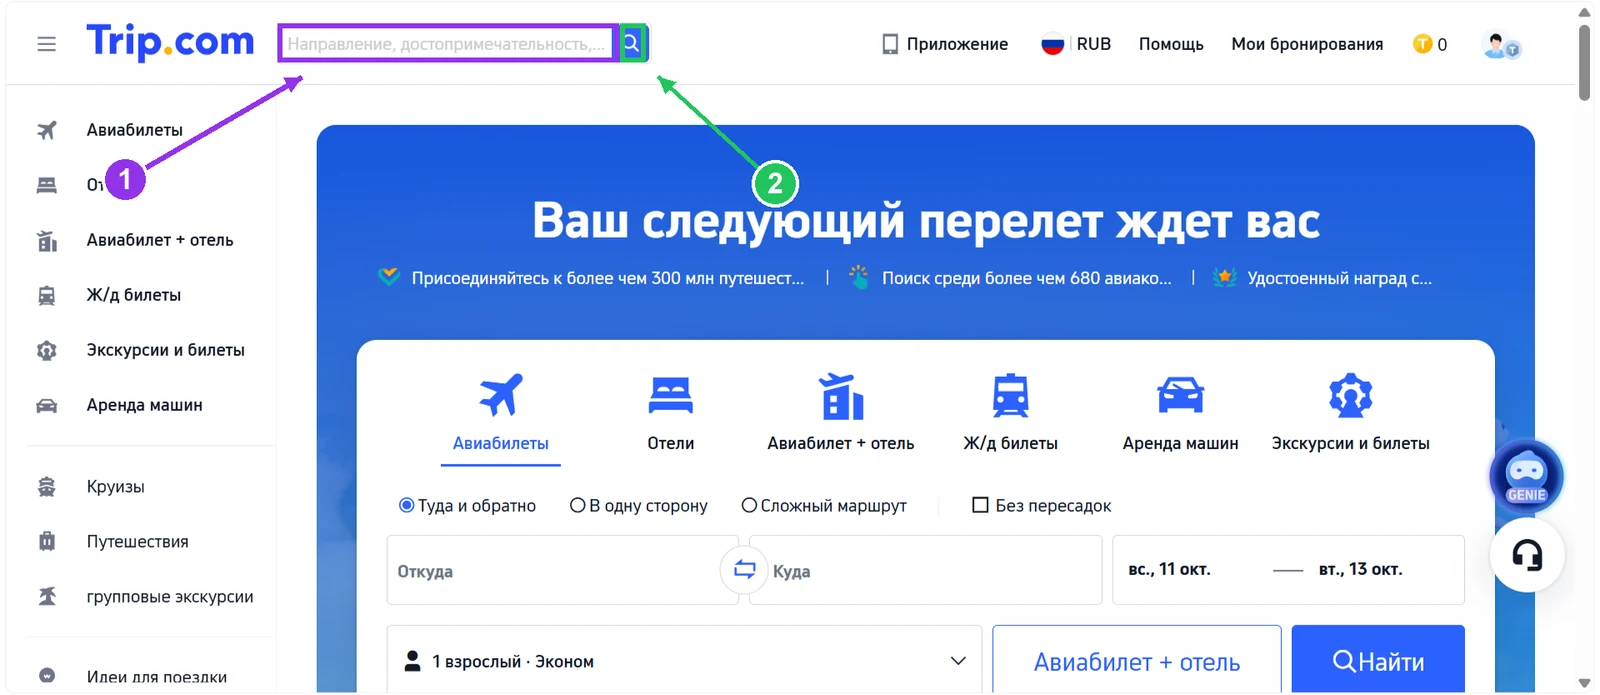This screenshot has width=1600, height=695.
Task: Click the Russian flag currency icon
Action: point(1052,44)
